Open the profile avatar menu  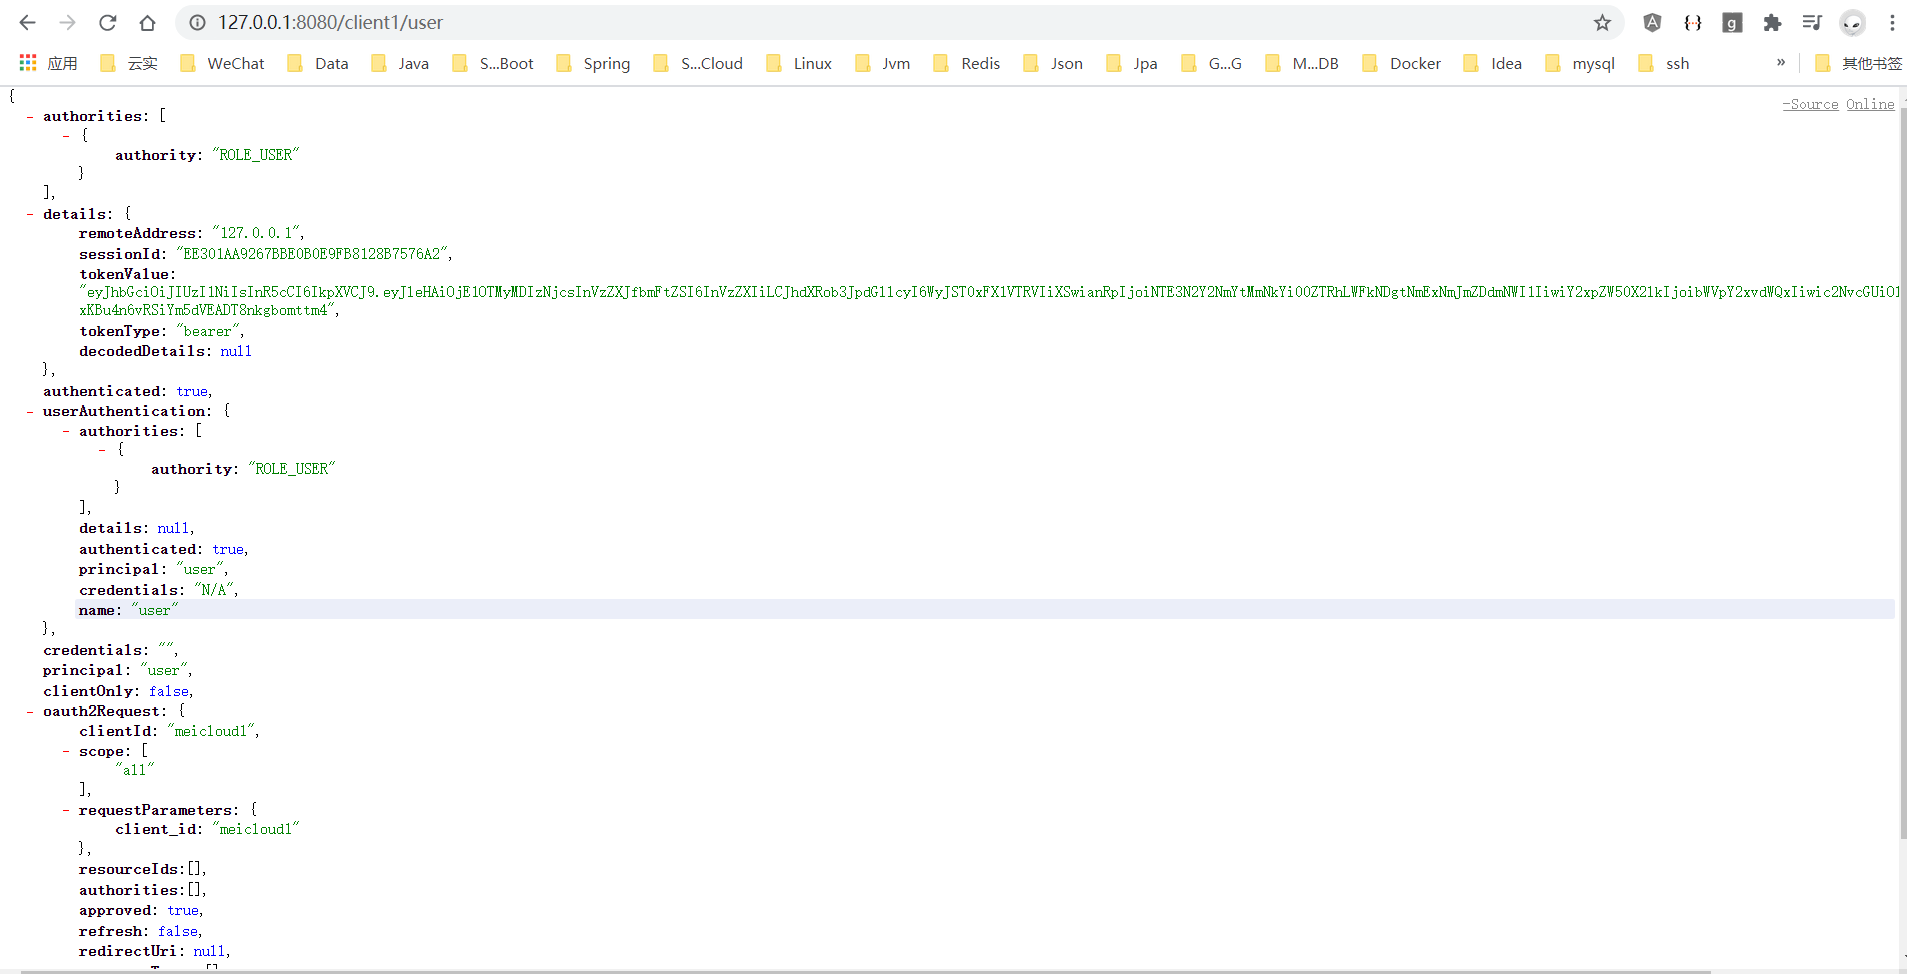pos(1853,22)
